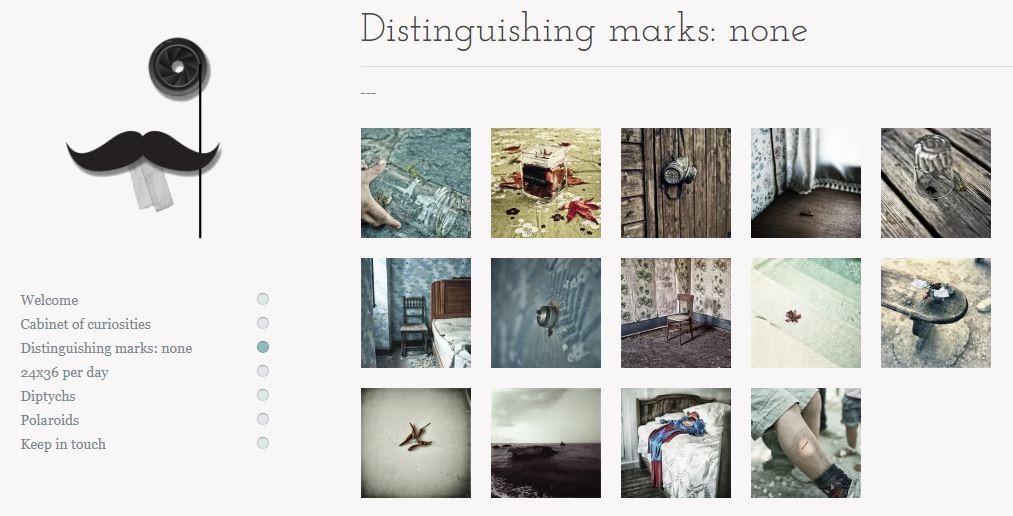Open the skateboard thumbnail
The width and height of the screenshot is (1013, 516).
tap(935, 313)
